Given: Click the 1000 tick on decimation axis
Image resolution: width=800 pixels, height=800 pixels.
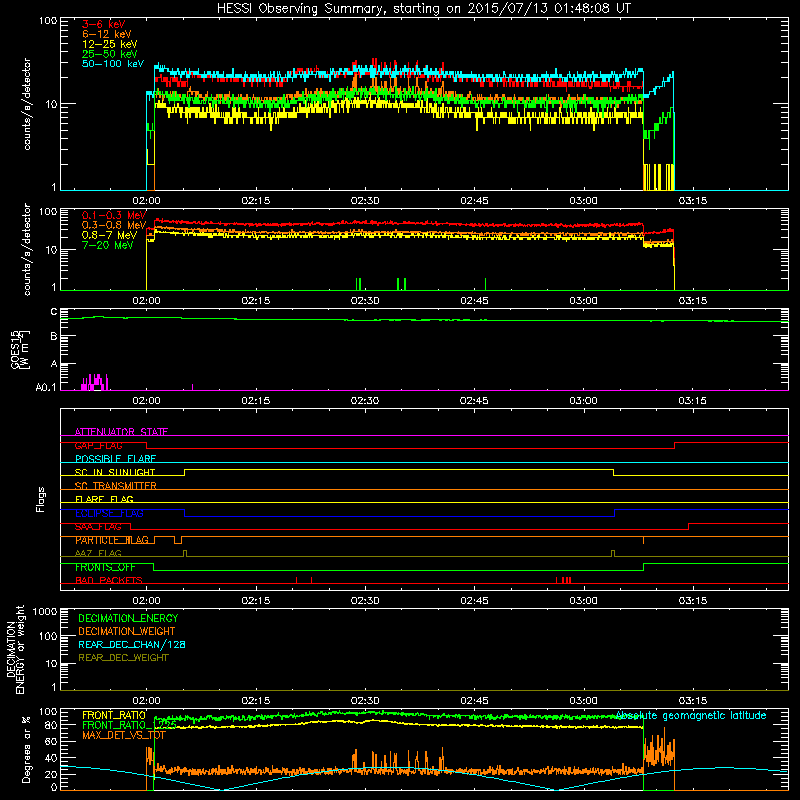Looking at the screenshot, I should coord(45,611).
